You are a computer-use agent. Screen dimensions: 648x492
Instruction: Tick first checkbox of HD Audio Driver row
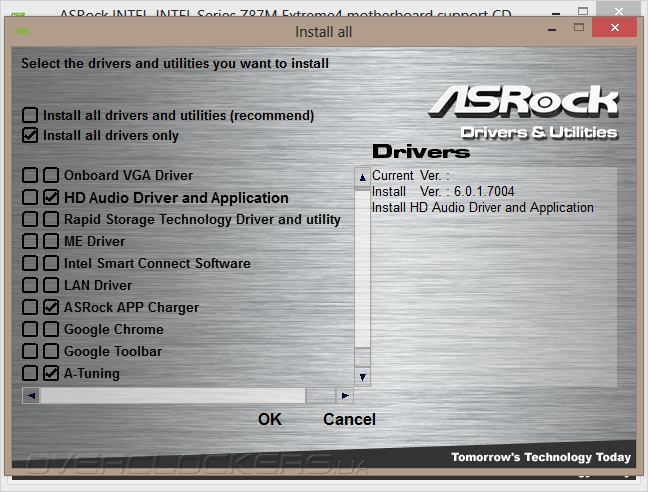(x=30, y=197)
